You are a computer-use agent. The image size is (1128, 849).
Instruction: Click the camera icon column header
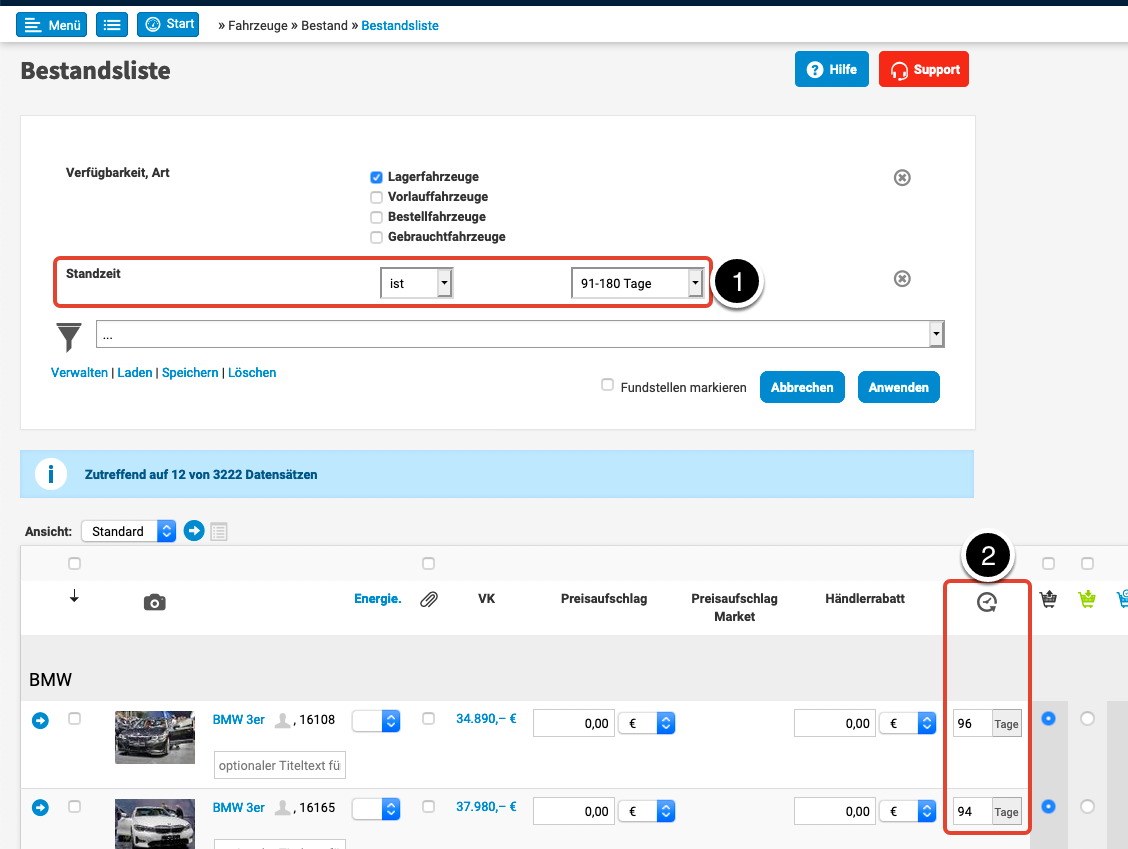[x=154, y=602]
